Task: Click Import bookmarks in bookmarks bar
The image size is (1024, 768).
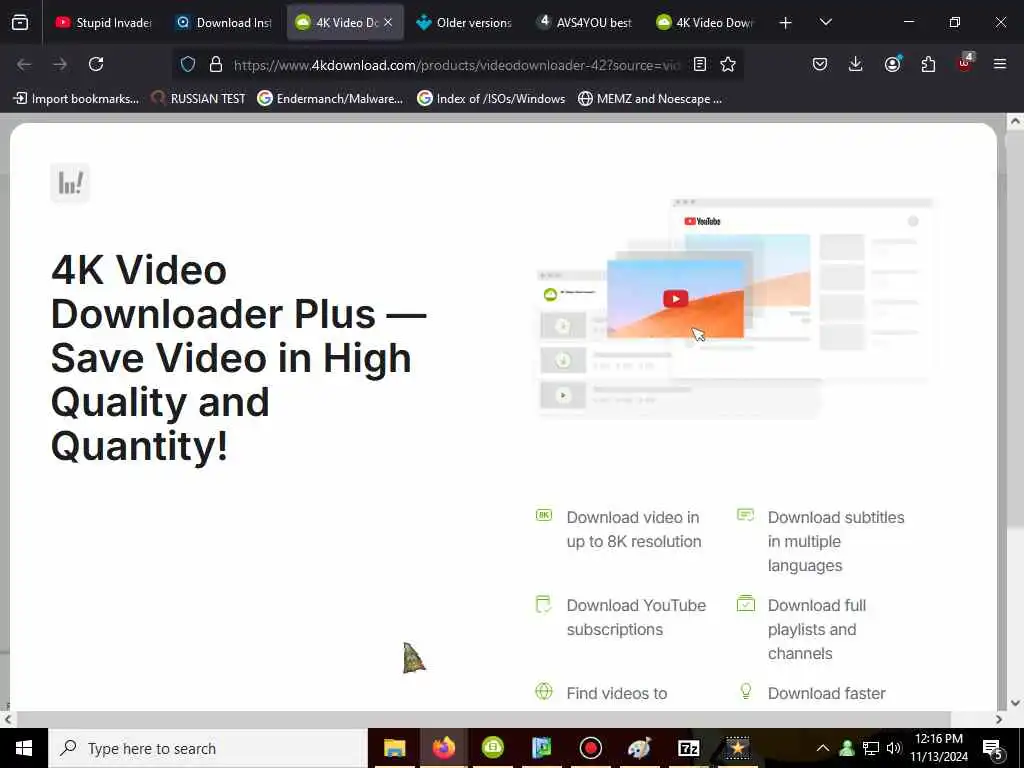Action: point(76,99)
